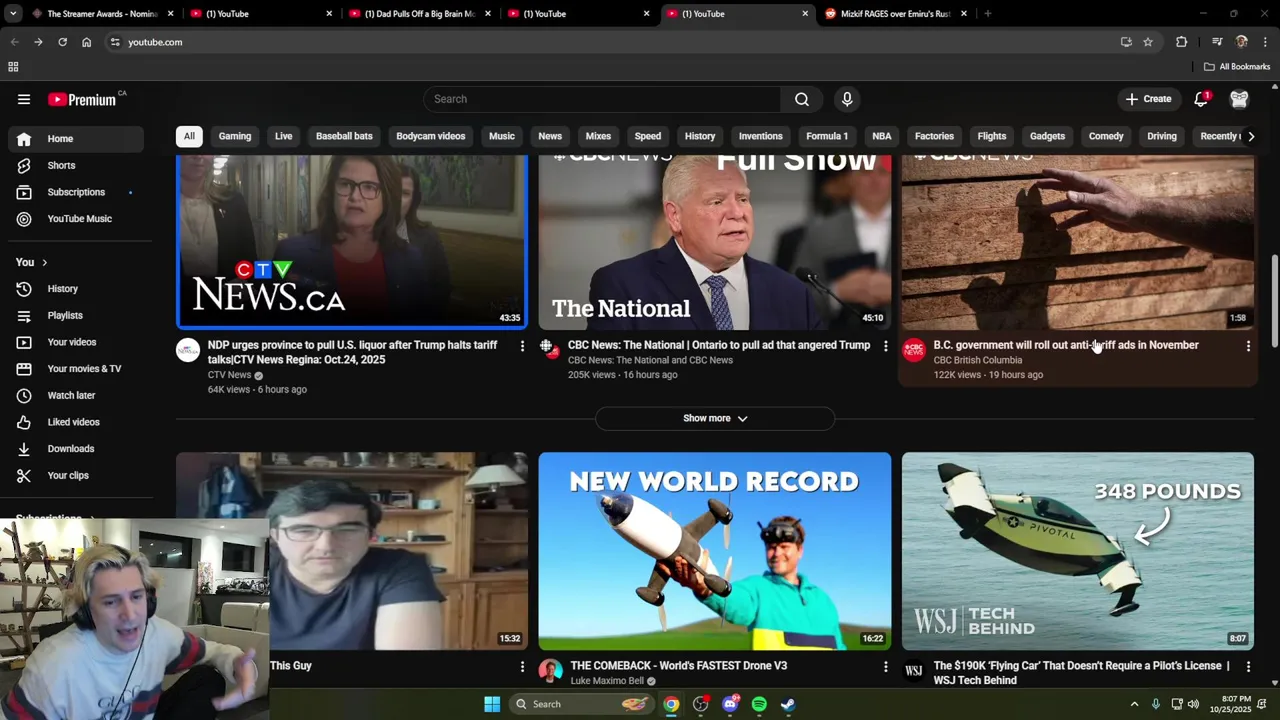The width and height of the screenshot is (1280, 720).
Task: Open options menu for CBC The National video
Action: (885, 346)
